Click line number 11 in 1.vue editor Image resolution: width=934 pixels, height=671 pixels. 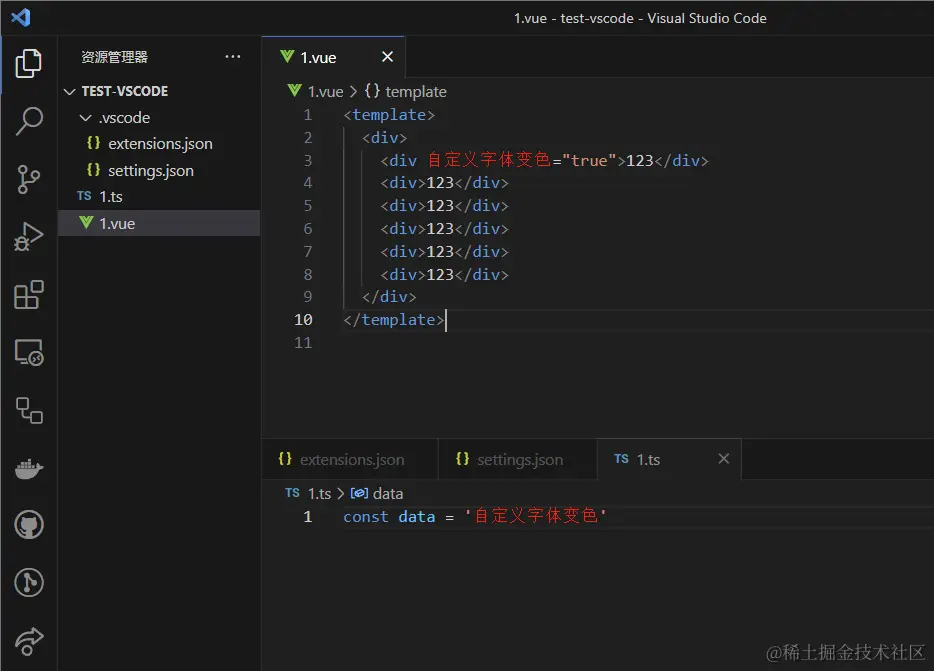pos(303,343)
